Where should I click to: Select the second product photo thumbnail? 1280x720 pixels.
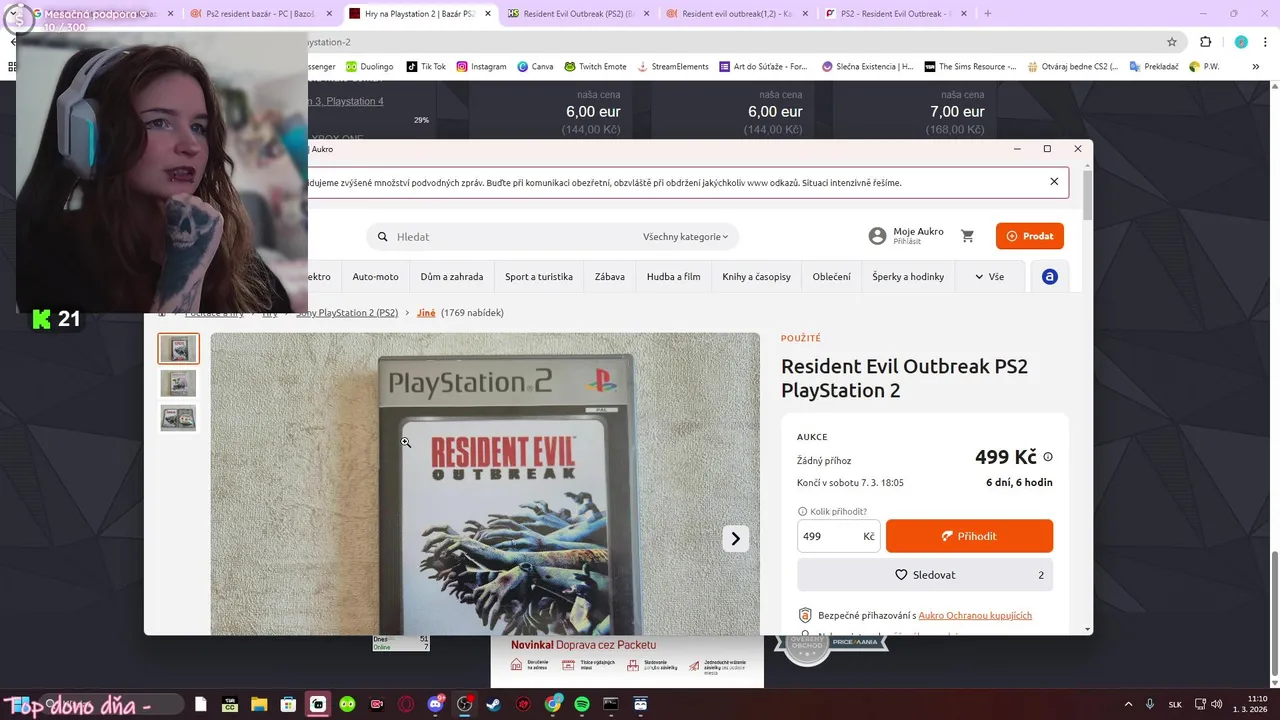[179, 383]
